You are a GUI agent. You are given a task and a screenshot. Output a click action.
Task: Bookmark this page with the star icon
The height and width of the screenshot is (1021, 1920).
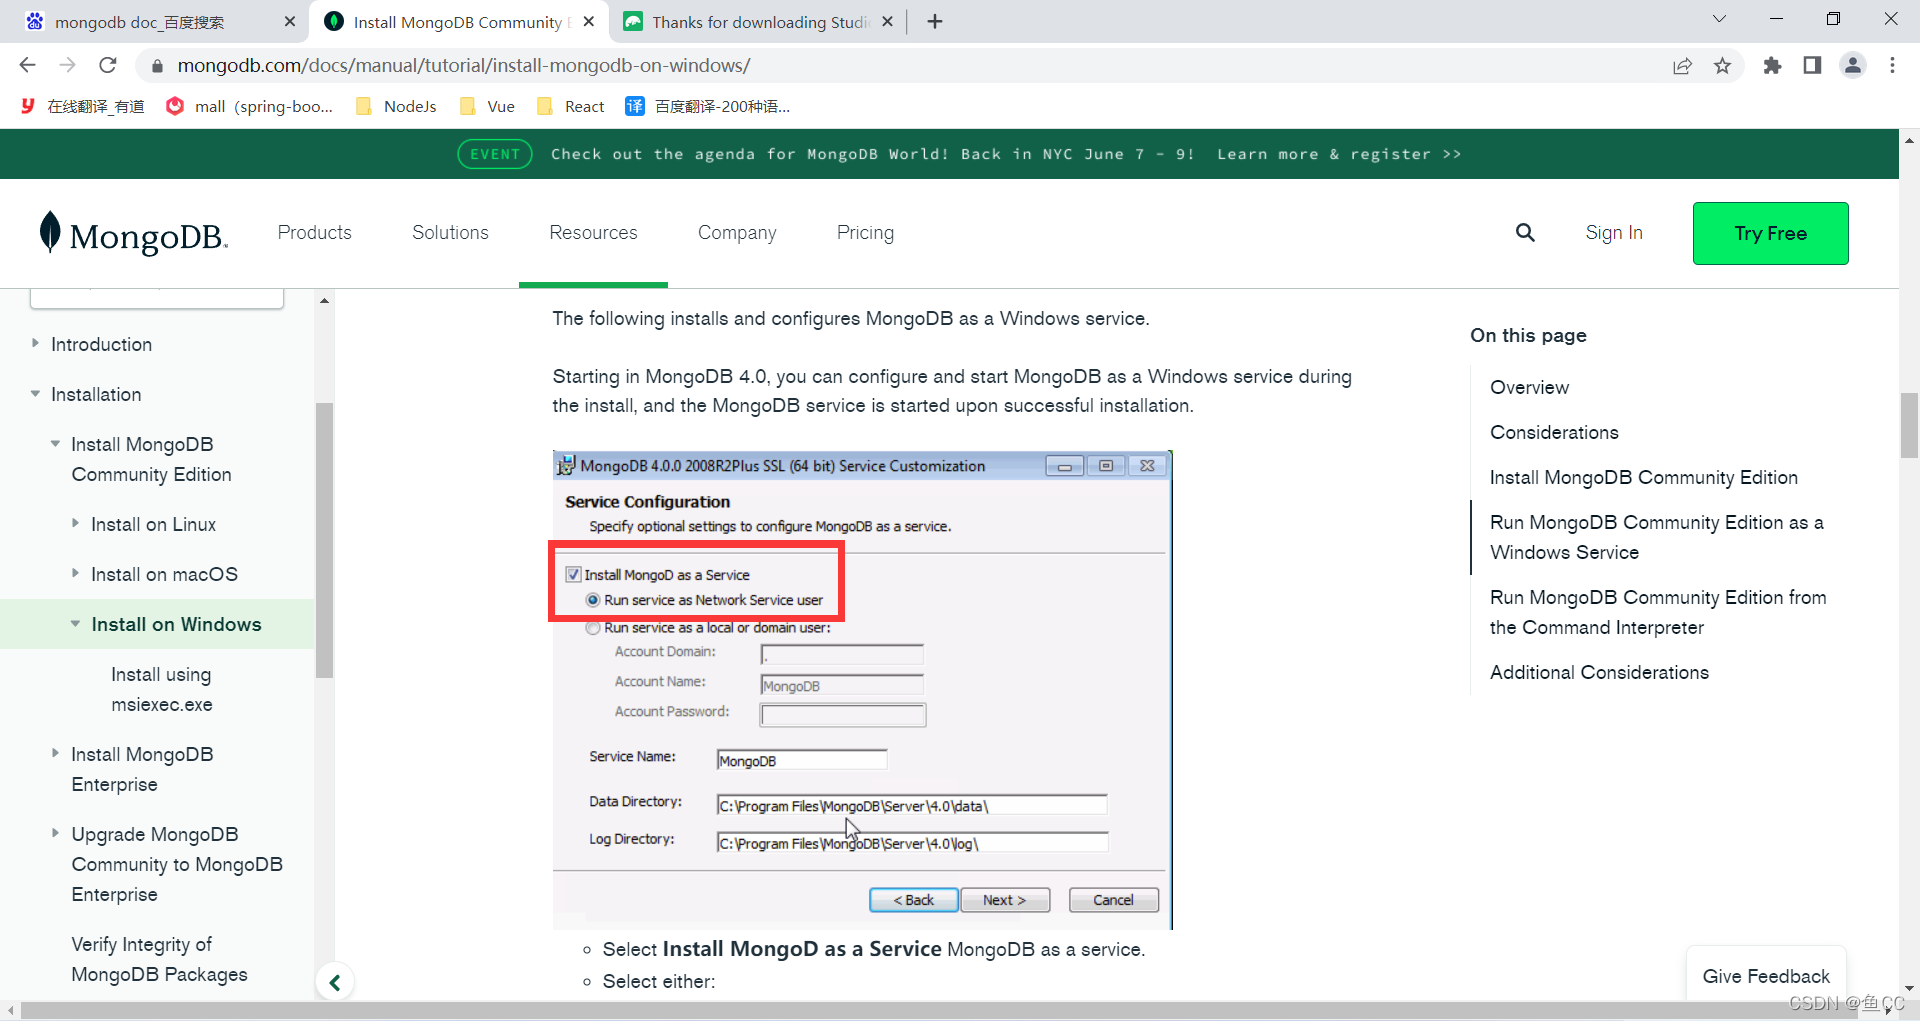coord(1722,66)
